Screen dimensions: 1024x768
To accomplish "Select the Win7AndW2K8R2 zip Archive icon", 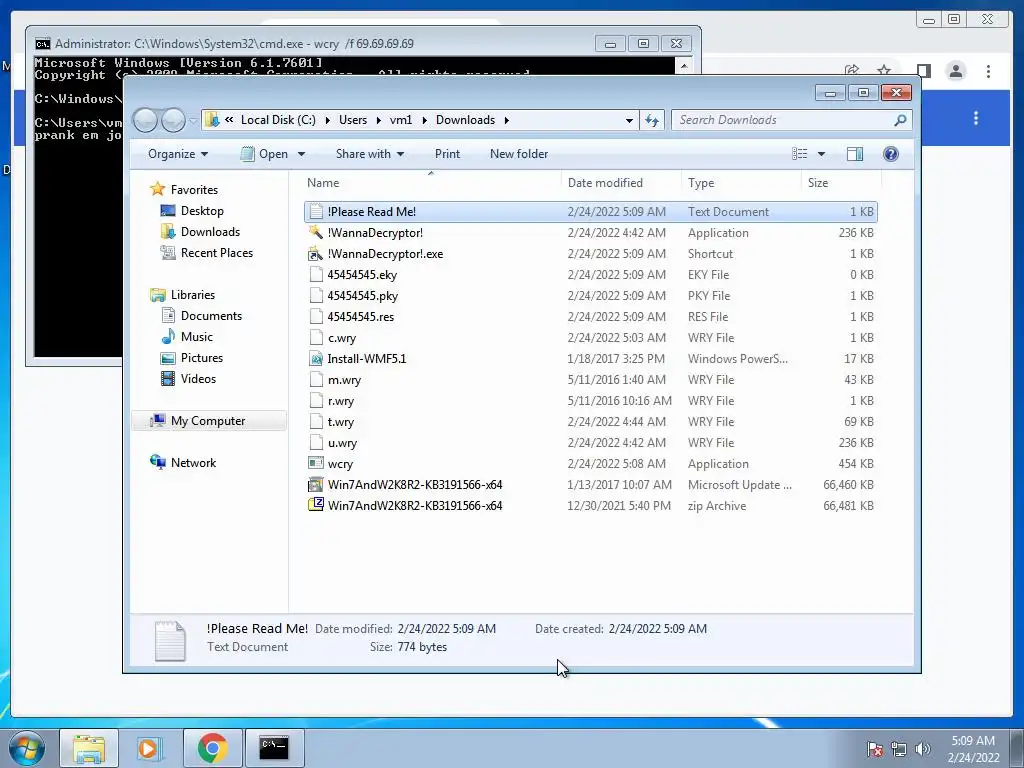I will pos(316,505).
